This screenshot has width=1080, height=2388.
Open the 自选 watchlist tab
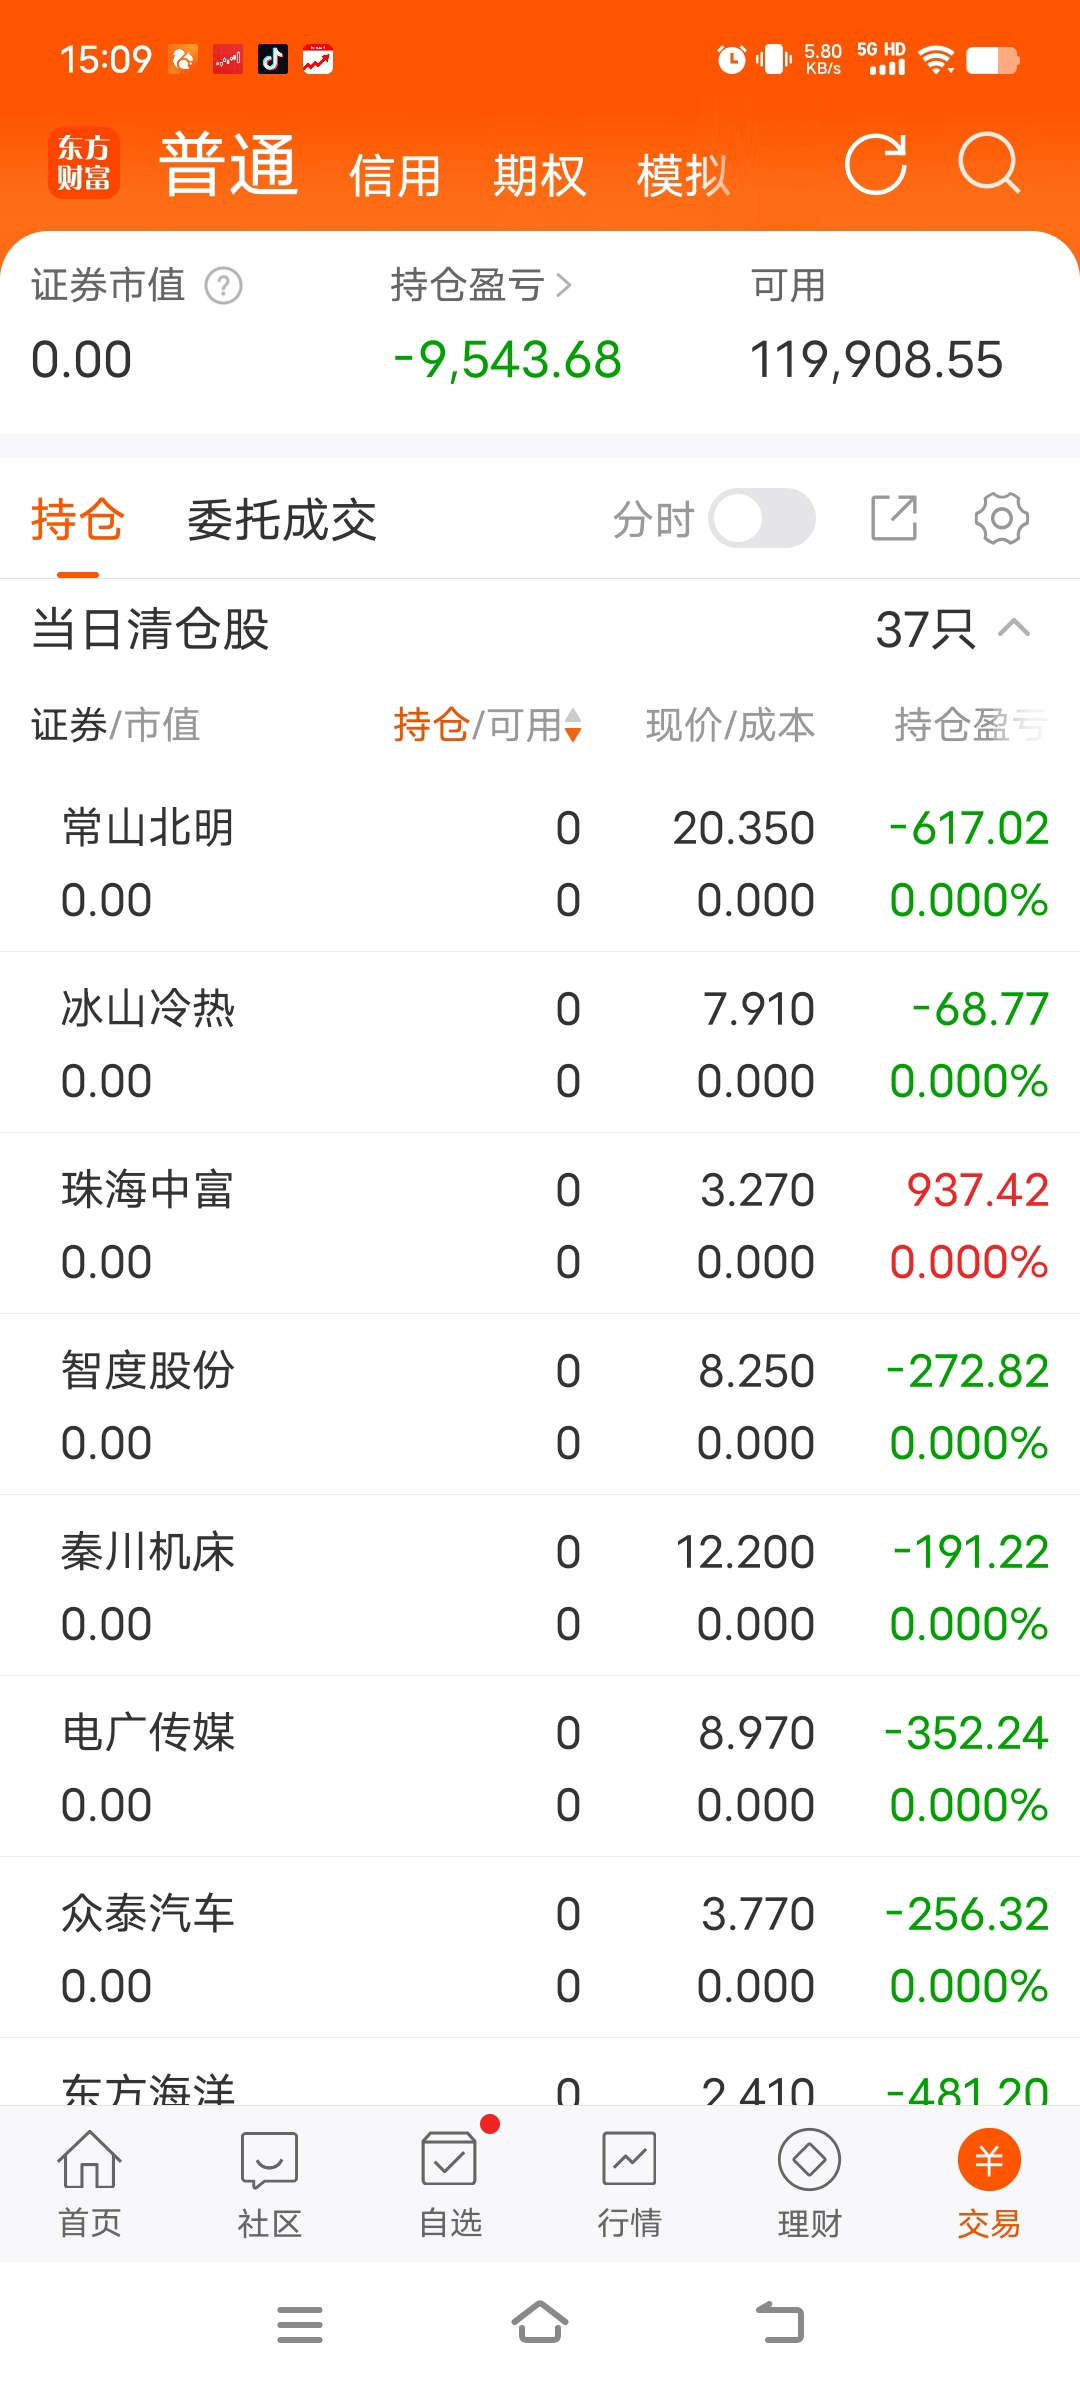point(450,2184)
